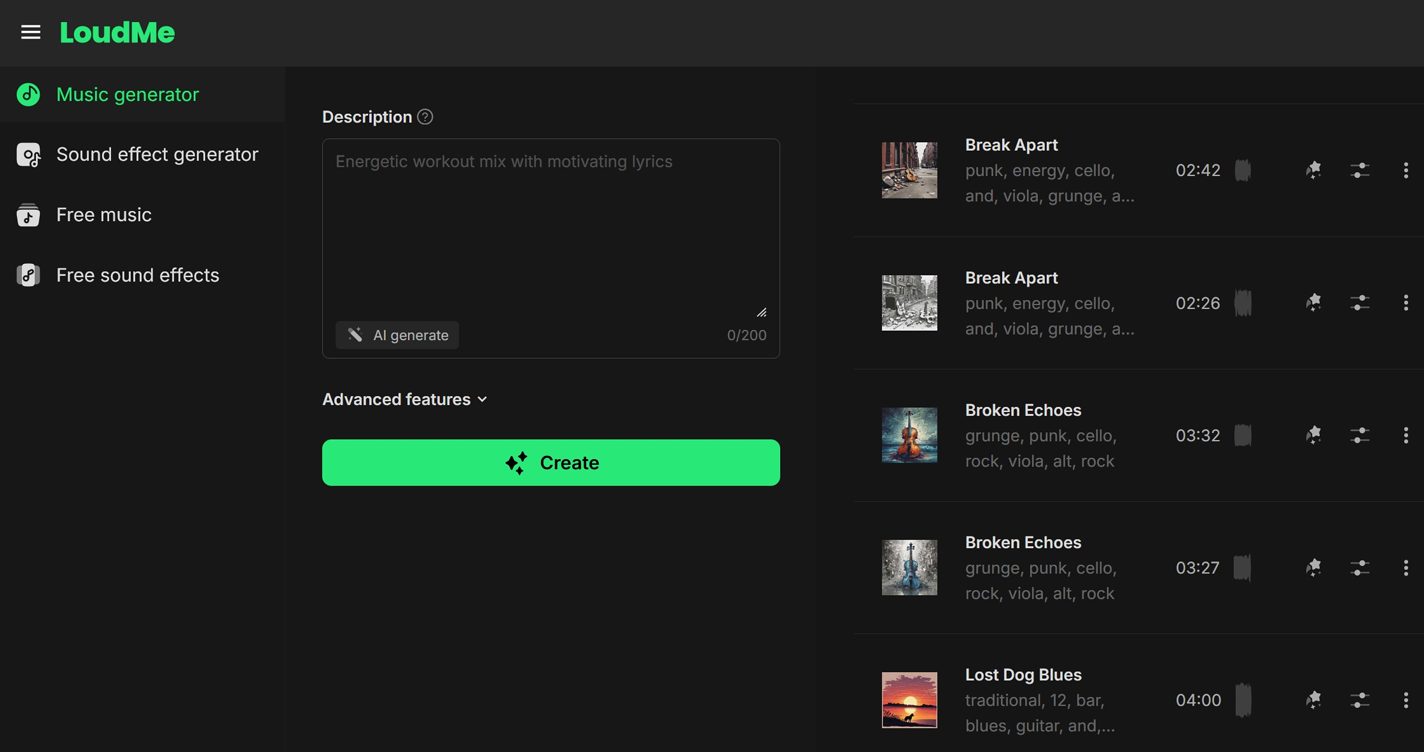Click the Description help question mark icon

(x=425, y=117)
